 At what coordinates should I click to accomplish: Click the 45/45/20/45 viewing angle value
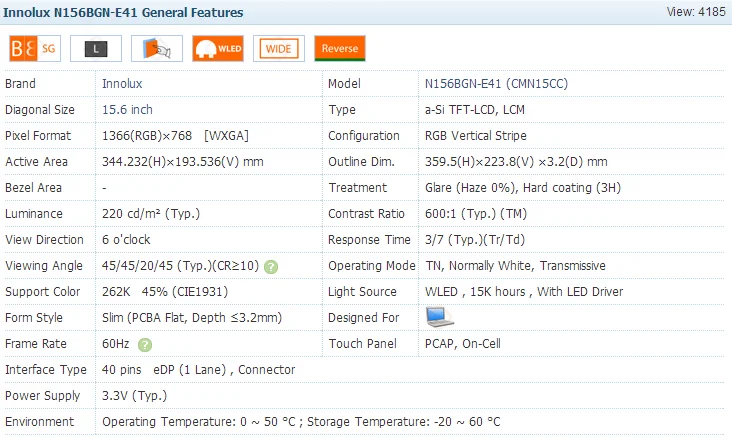(180, 266)
